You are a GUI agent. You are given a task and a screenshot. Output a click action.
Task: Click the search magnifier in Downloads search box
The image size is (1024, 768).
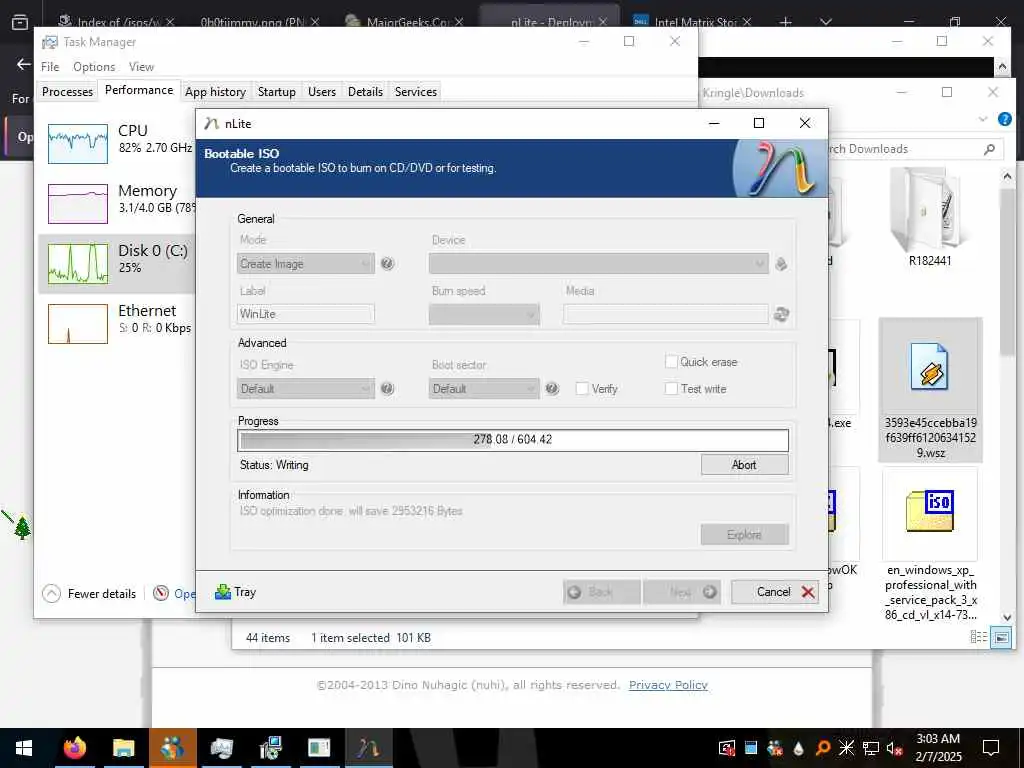pyautogui.click(x=989, y=149)
